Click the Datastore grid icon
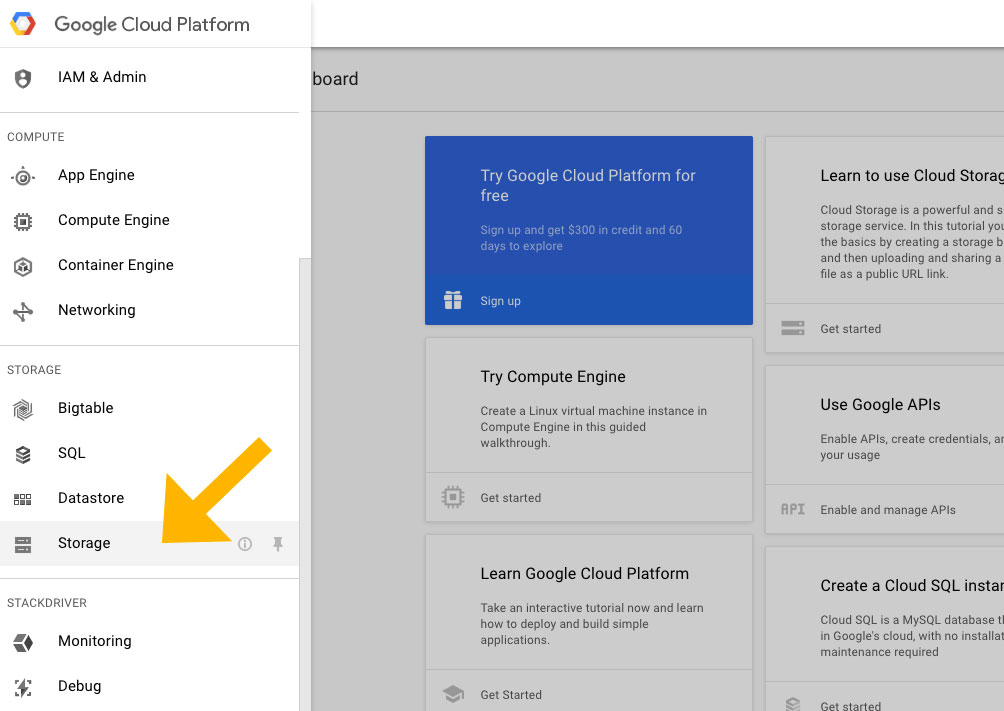The height and width of the screenshot is (711, 1004). (23, 500)
